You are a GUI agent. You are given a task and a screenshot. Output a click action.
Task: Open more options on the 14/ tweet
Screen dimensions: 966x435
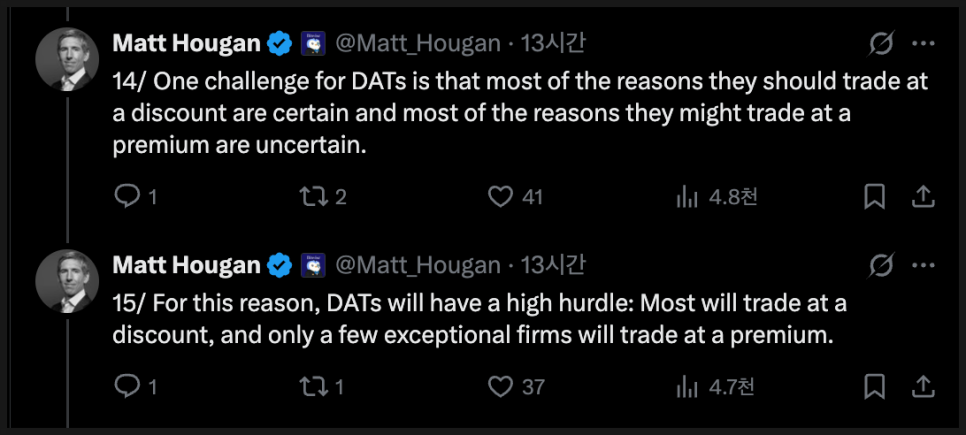pos(924,44)
